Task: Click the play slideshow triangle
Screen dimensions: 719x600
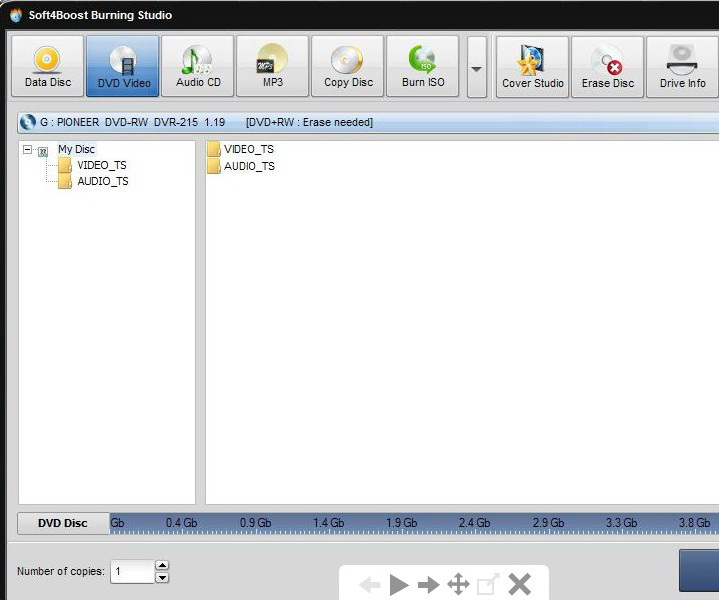Action: click(x=399, y=585)
